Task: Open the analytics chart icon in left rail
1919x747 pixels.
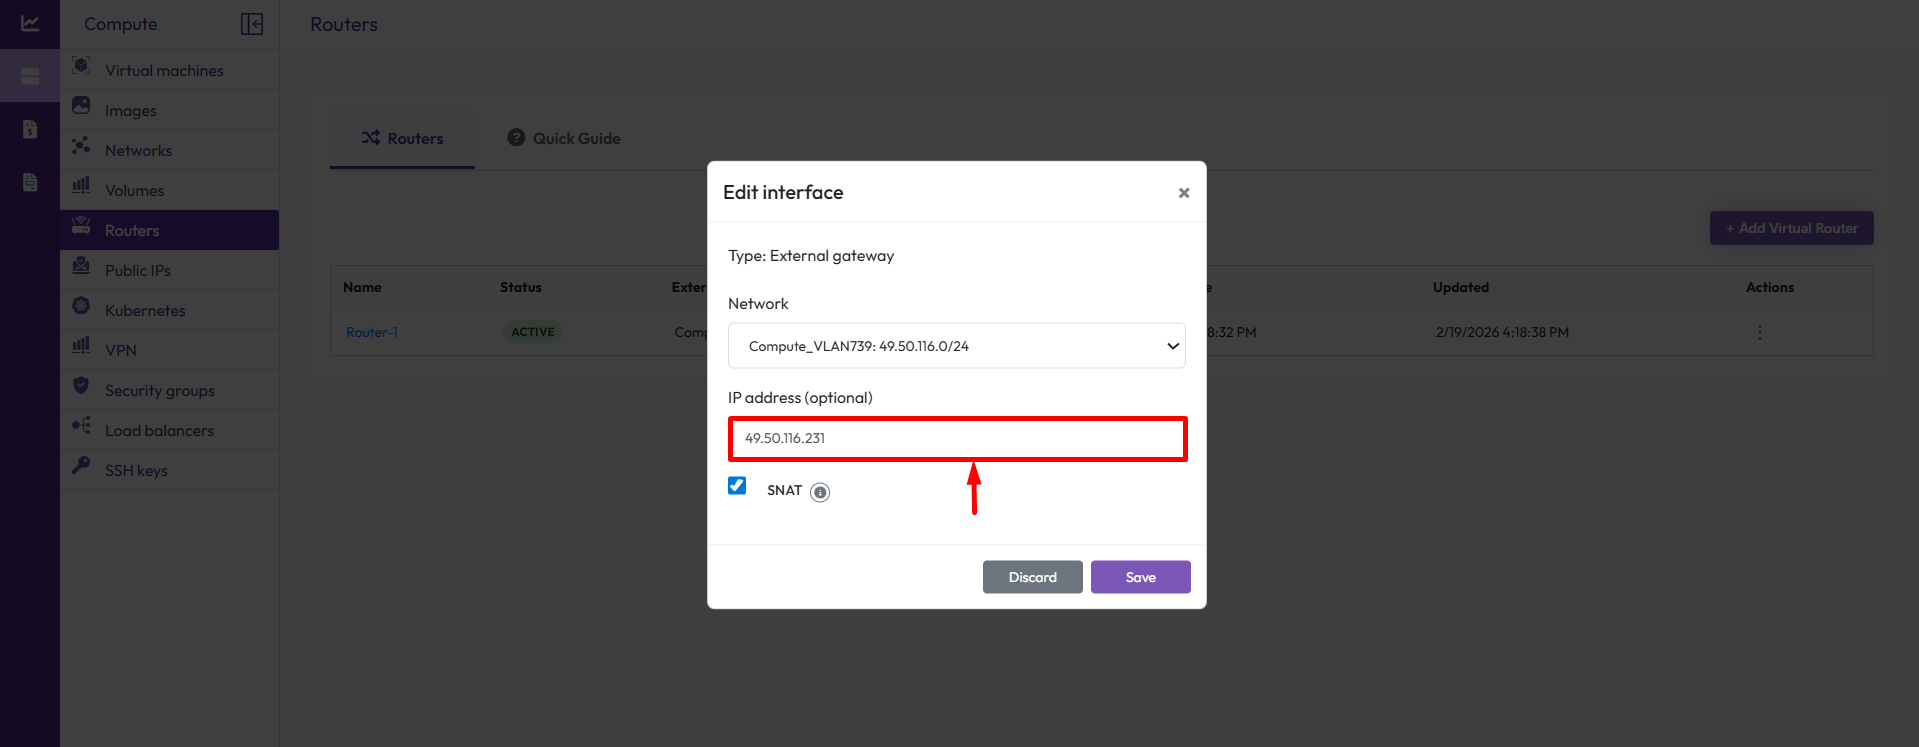Action: (x=30, y=24)
